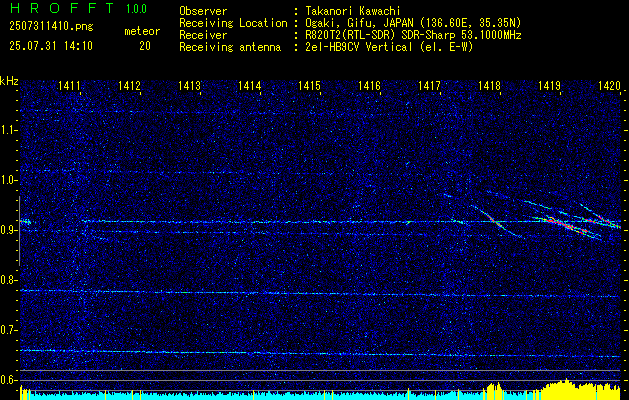629x400 pixels.
Task: Click the 1420 time axis marker
Action: [609, 85]
